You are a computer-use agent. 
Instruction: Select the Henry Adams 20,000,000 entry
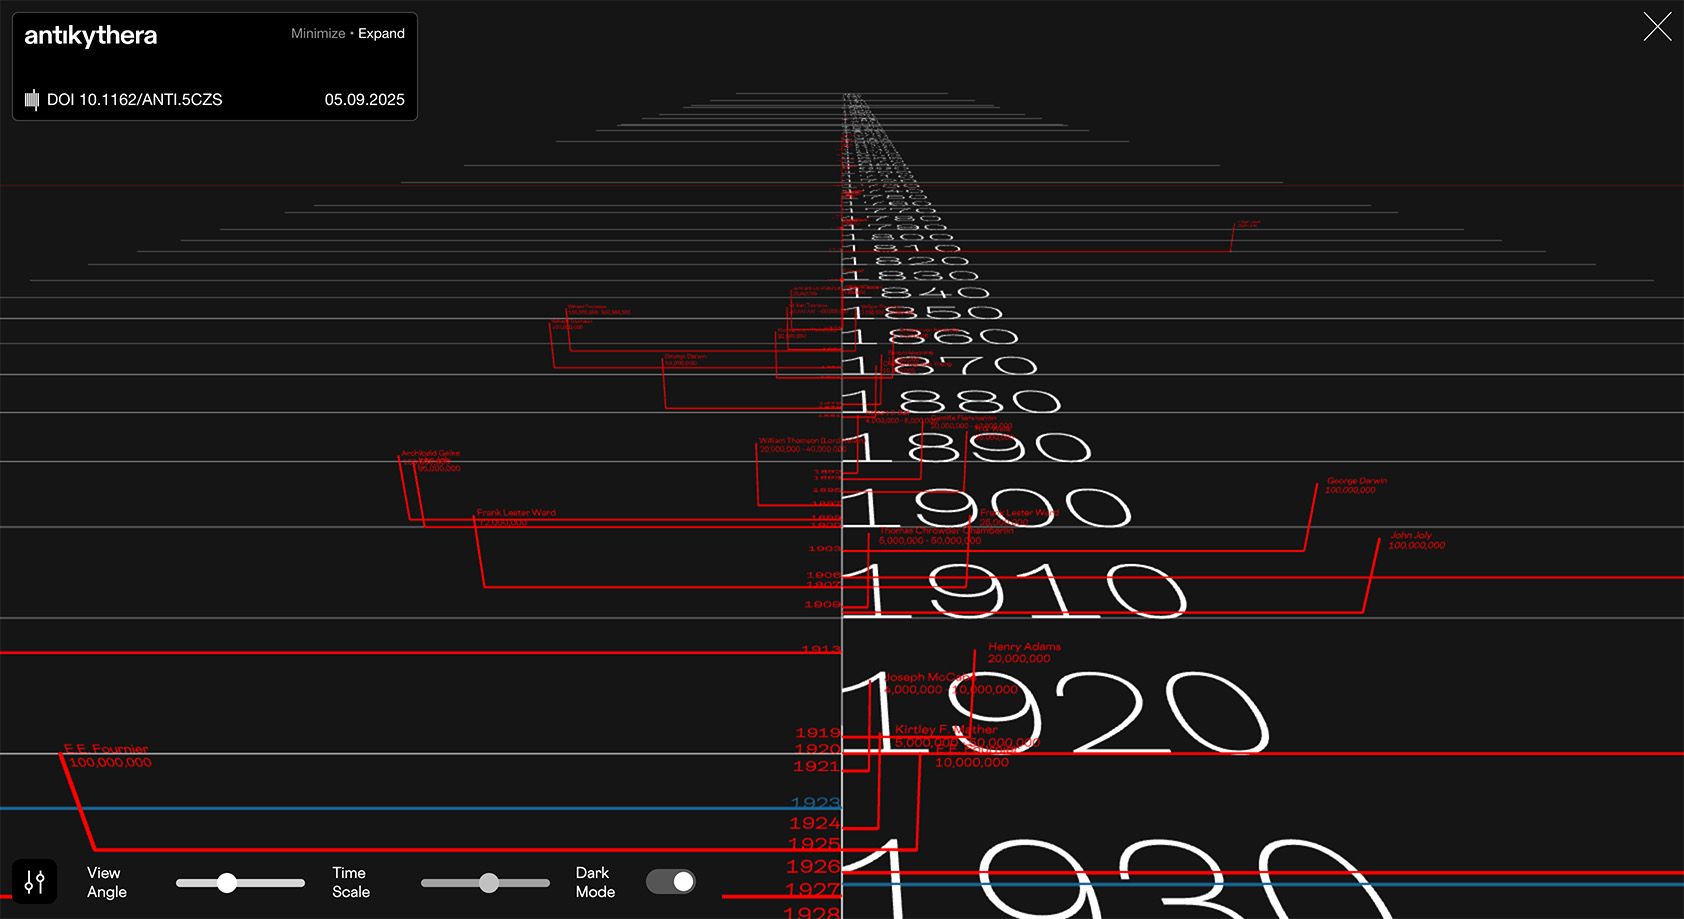tap(1024, 652)
